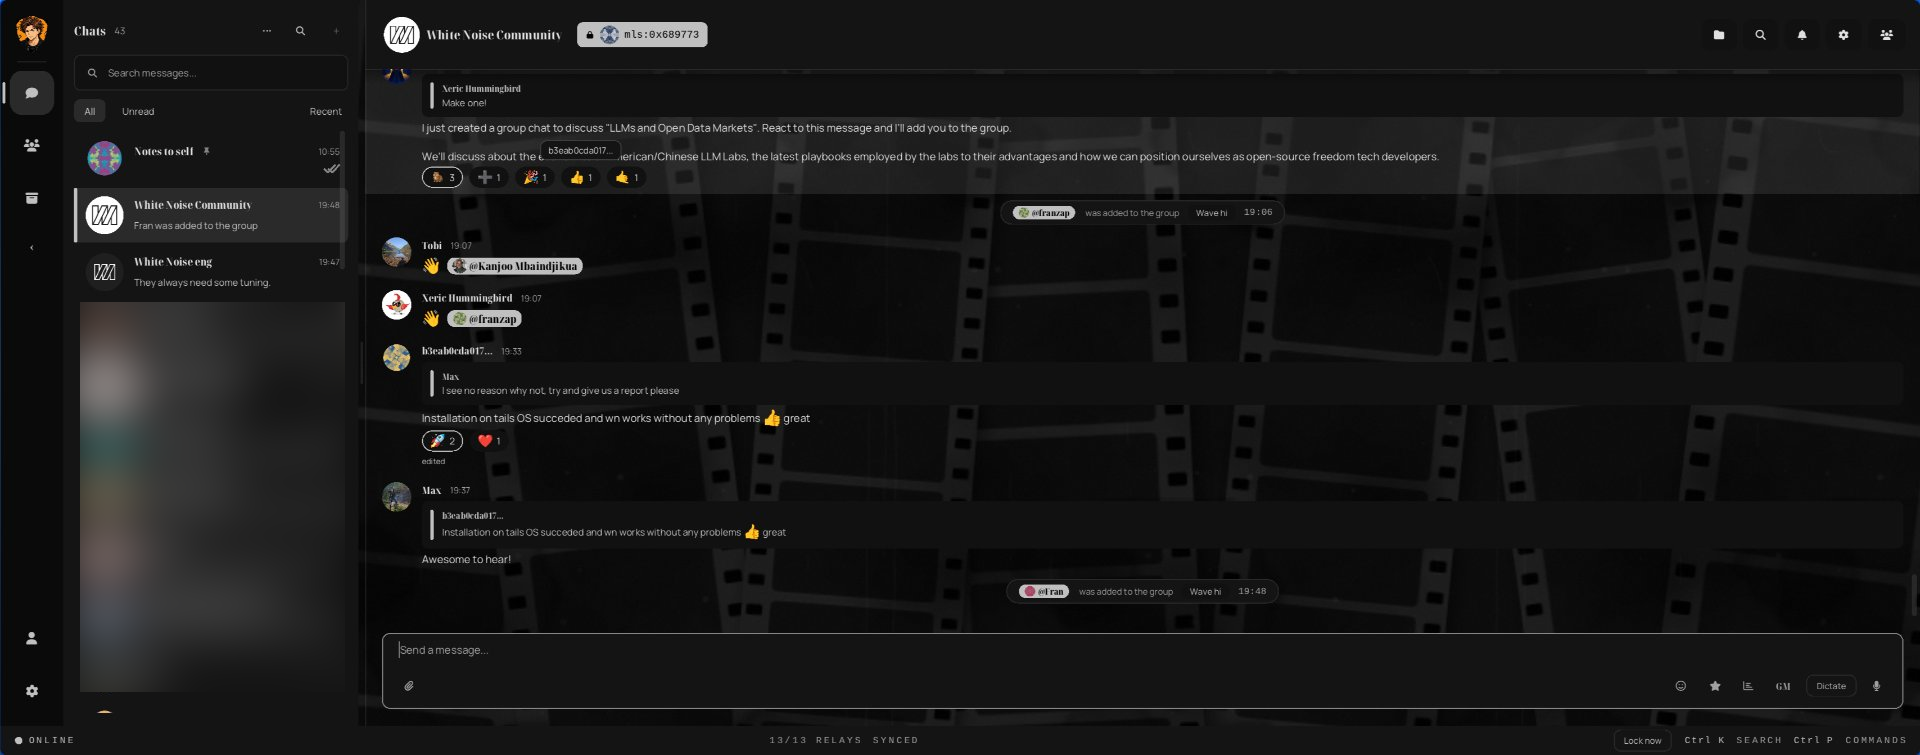Click Wave hi next to @franzap joined notice
The width and height of the screenshot is (1920, 755).
pyautogui.click(x=1211, y=213)
